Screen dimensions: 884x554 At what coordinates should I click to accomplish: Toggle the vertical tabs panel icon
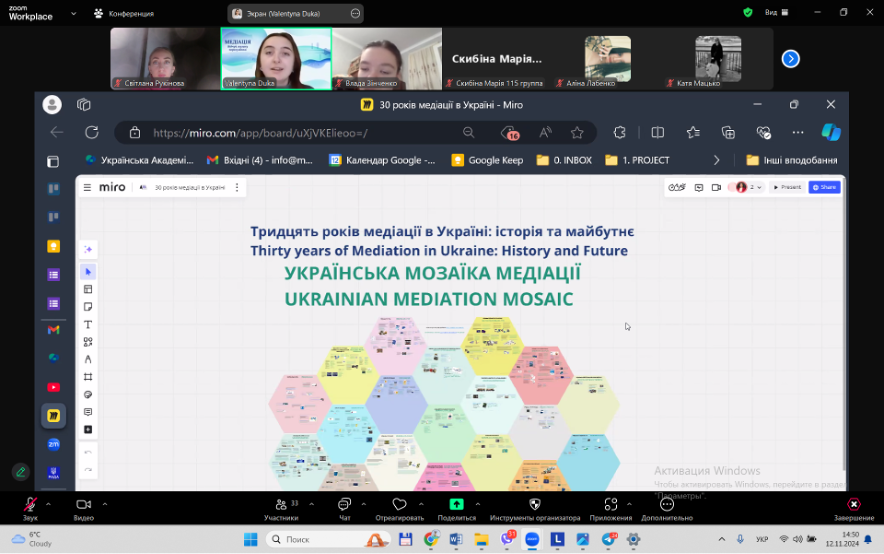coord(53,162)
